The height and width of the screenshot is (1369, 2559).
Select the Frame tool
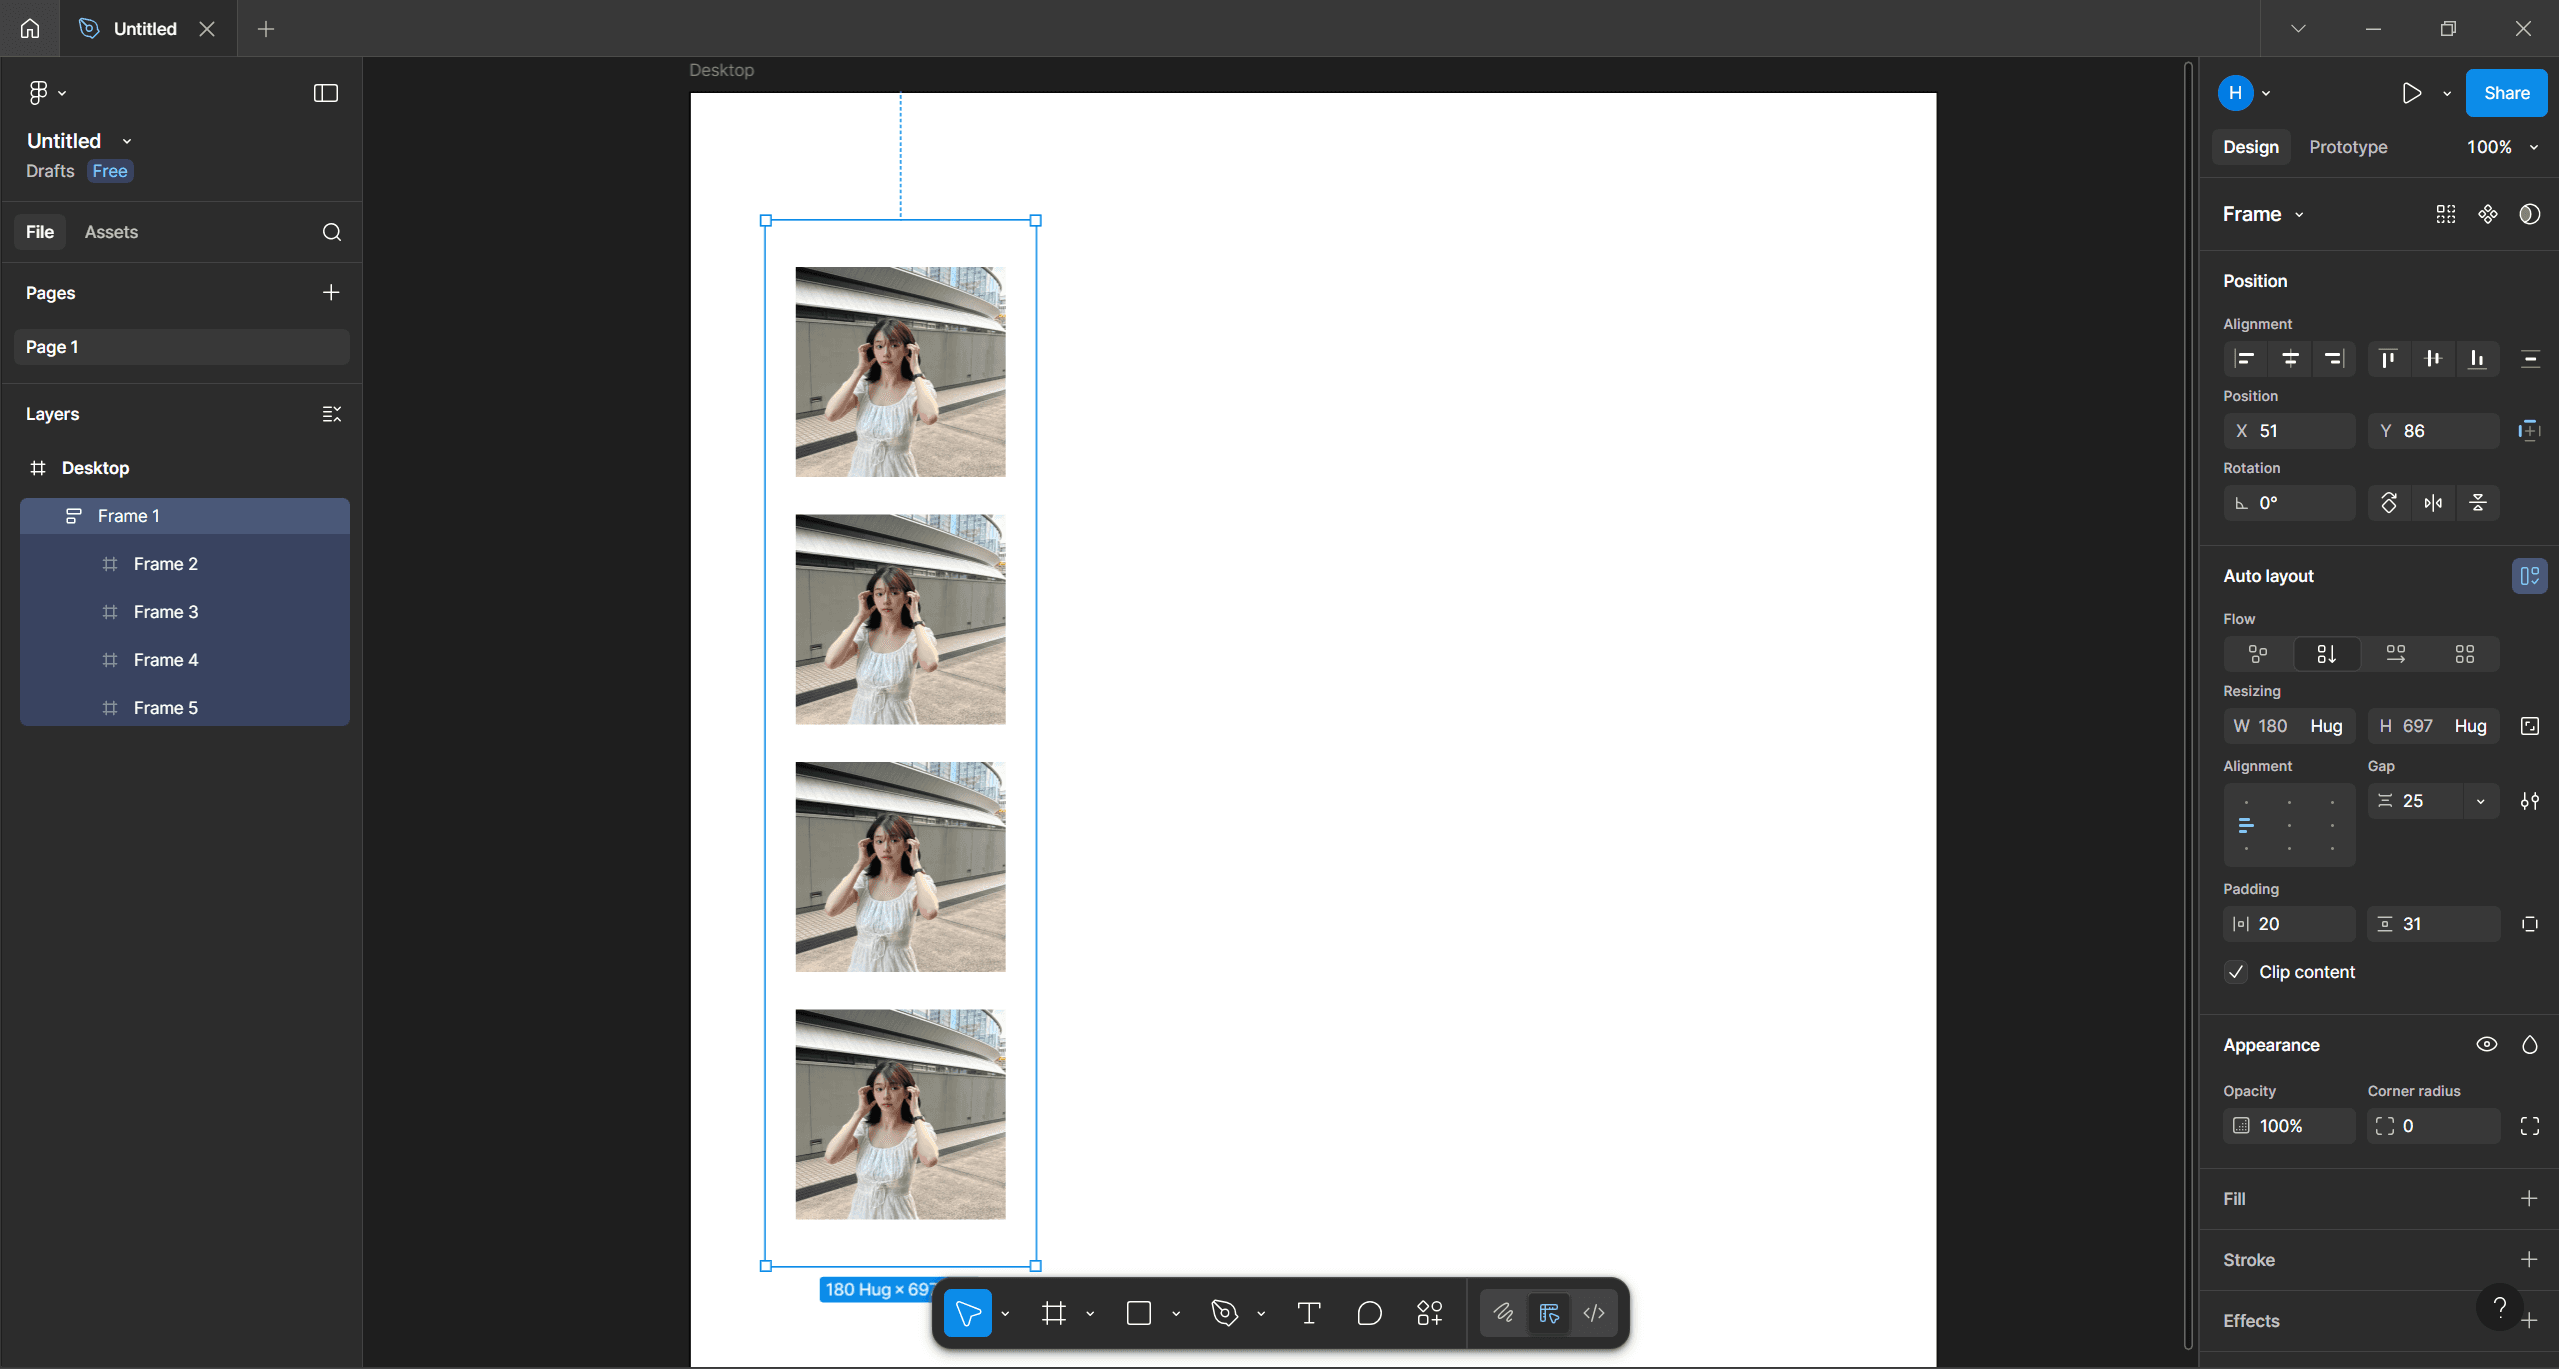point(1053,1312)
